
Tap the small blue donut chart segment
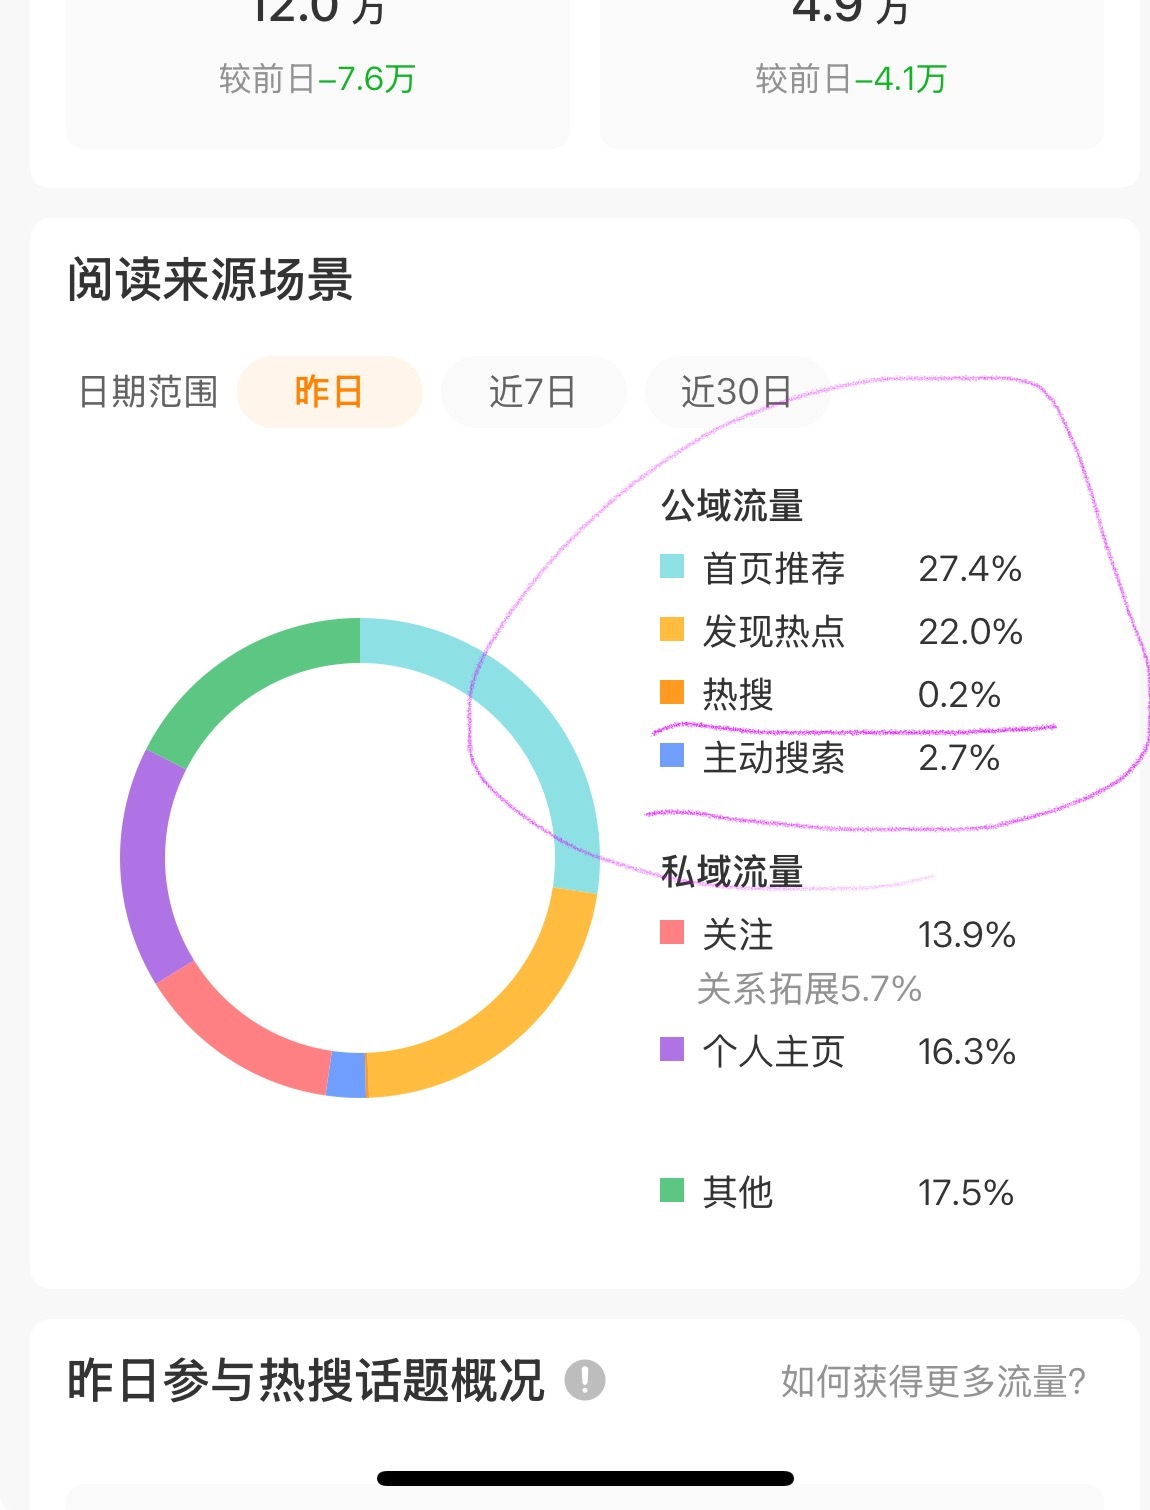tap(346, 1075)
